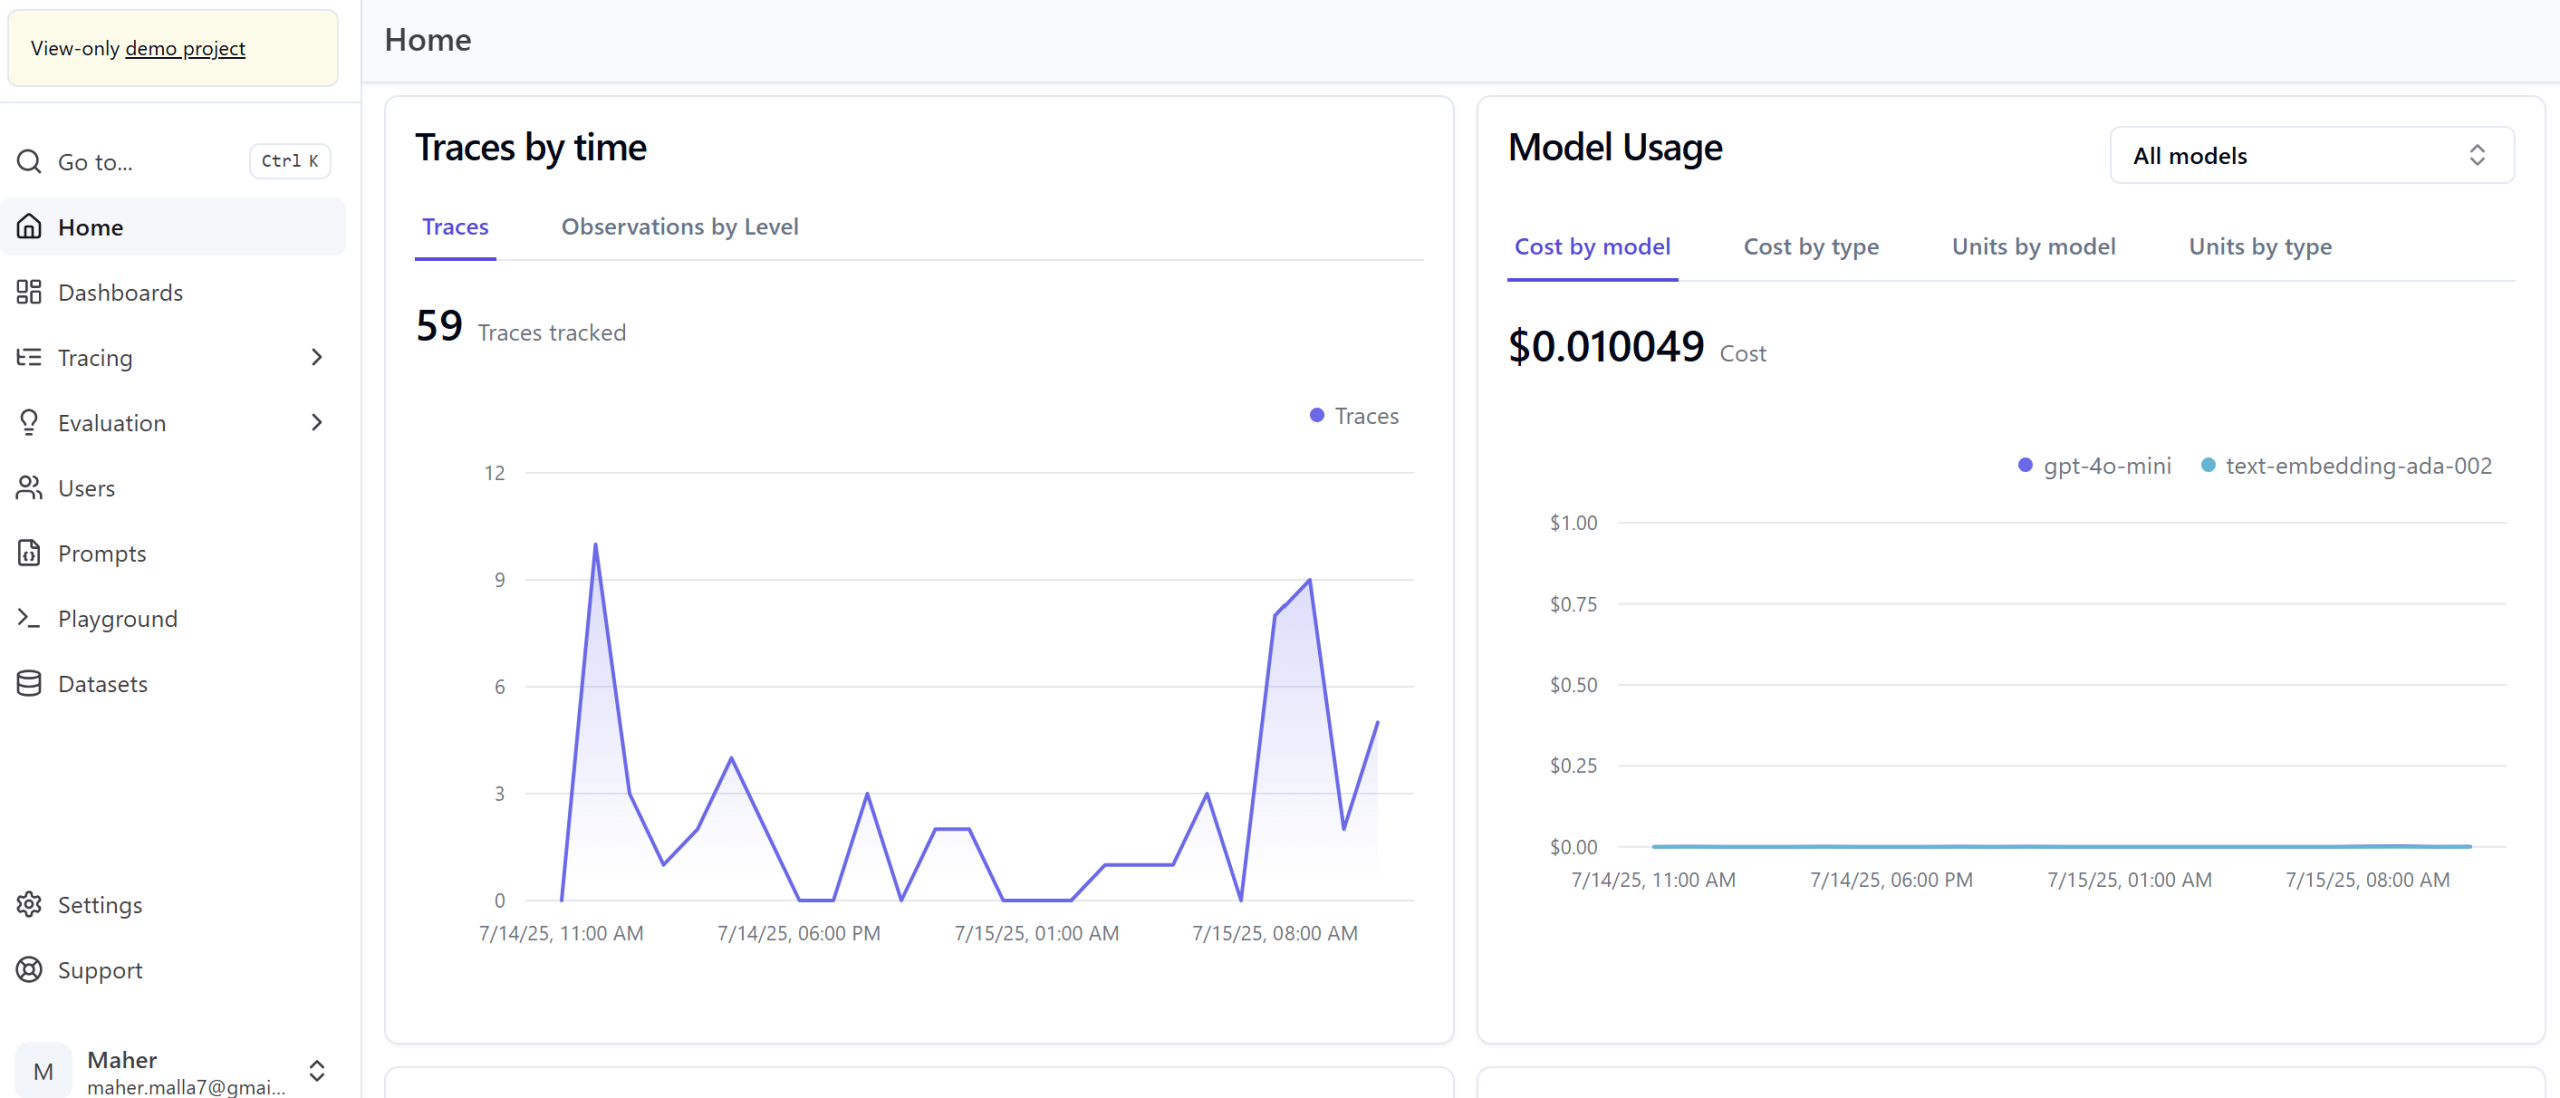
Task: Open Dashboards via its grid icon
Action: 29,292
